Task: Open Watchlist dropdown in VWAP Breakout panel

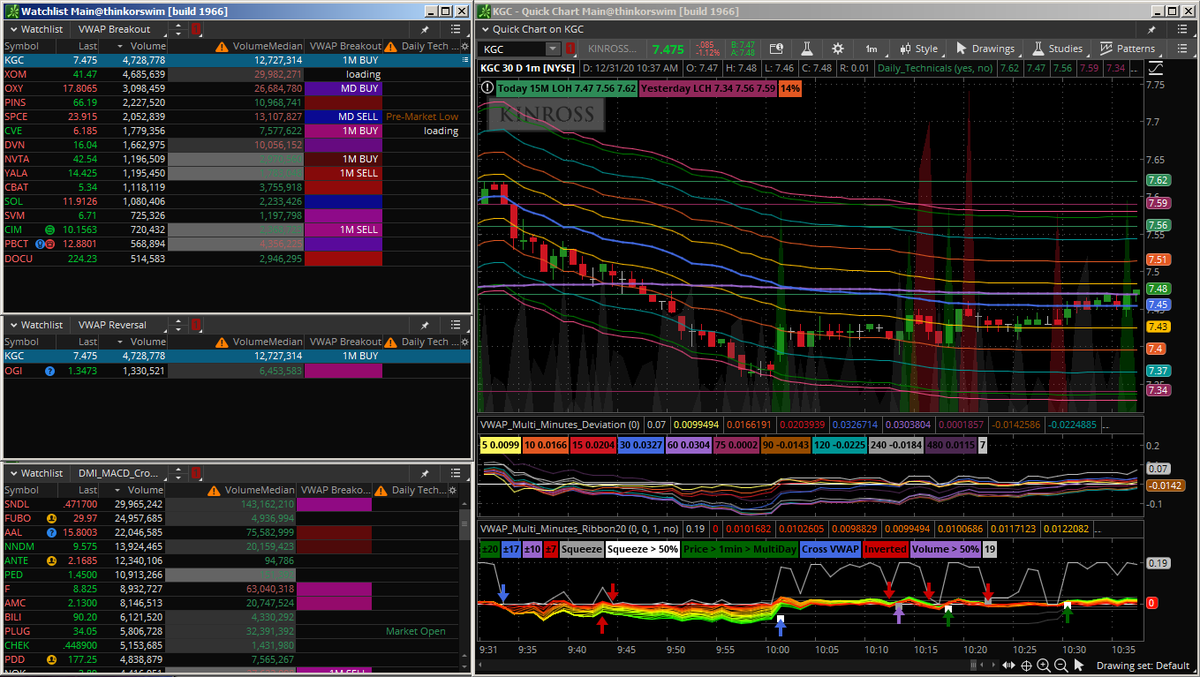Action: coord(36,29)
